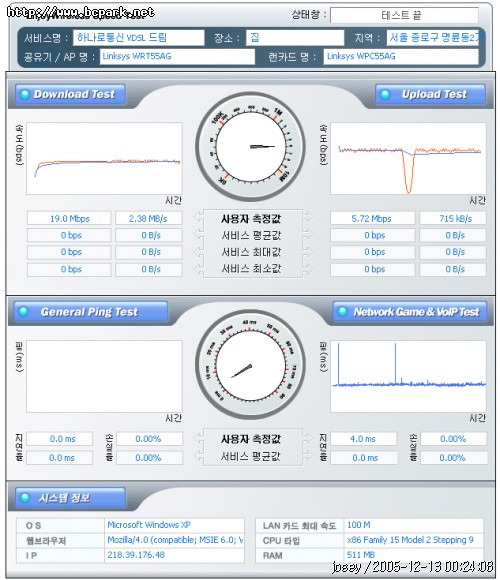This screenshot has height=580, width=500.
Task: Start the Upload Test
Action: tap(430, 94)
